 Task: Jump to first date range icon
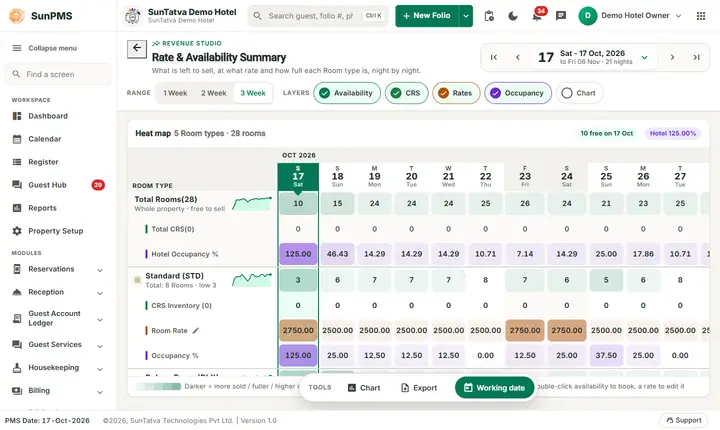click(494, 57)
